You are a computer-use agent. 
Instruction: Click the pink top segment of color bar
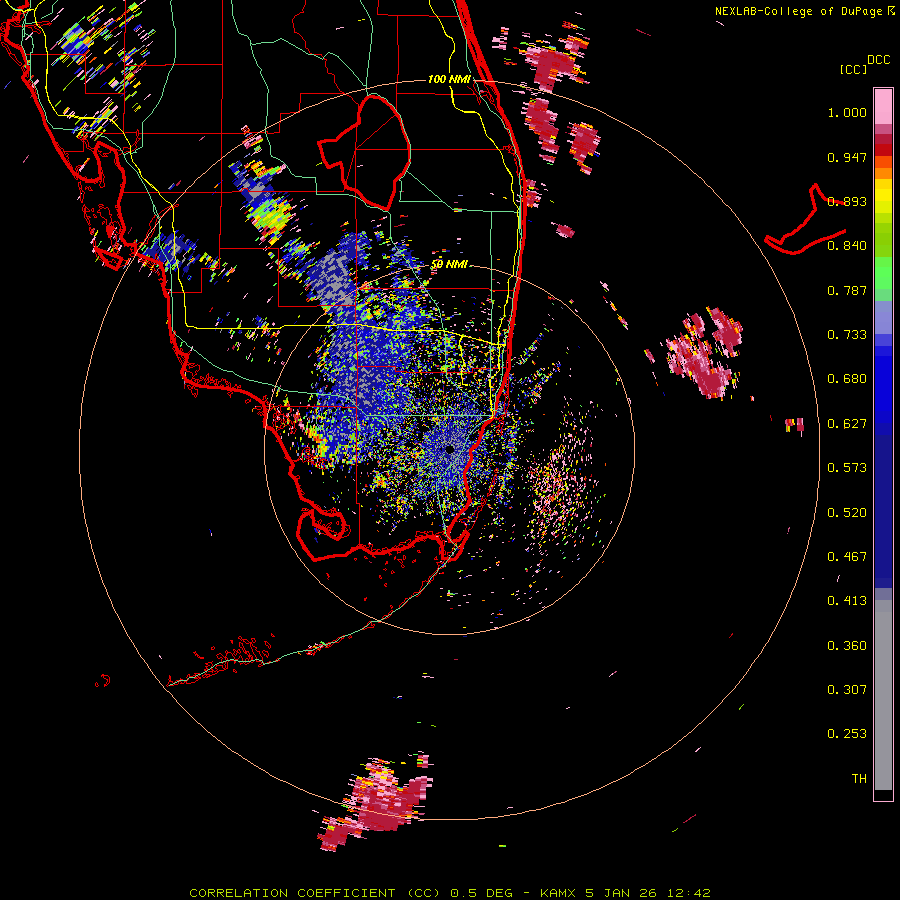tap(883, 106)
